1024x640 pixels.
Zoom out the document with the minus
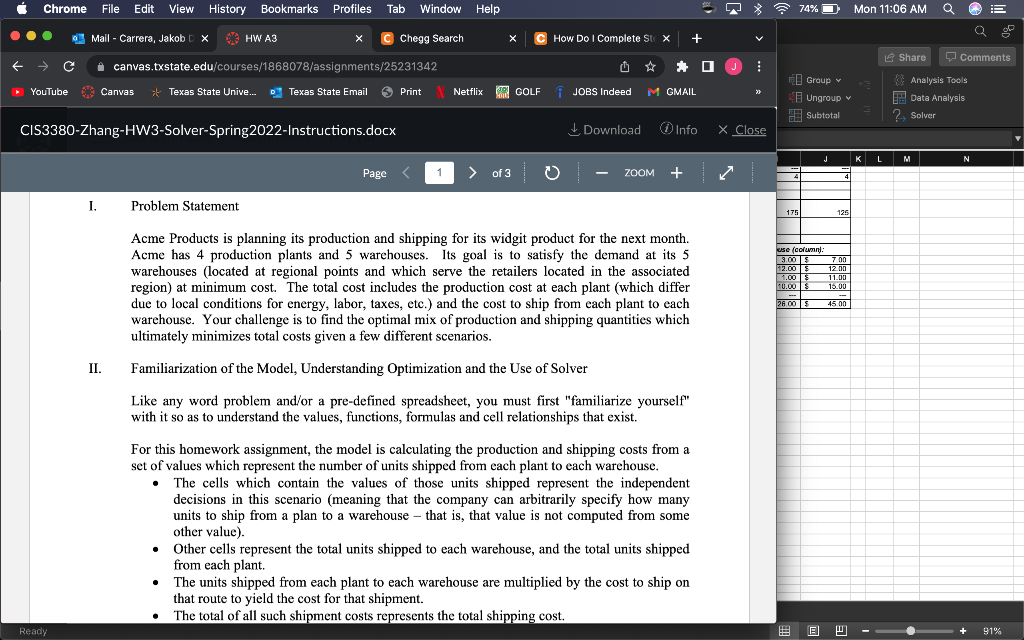pyautogui.click(x=601, y=172)
